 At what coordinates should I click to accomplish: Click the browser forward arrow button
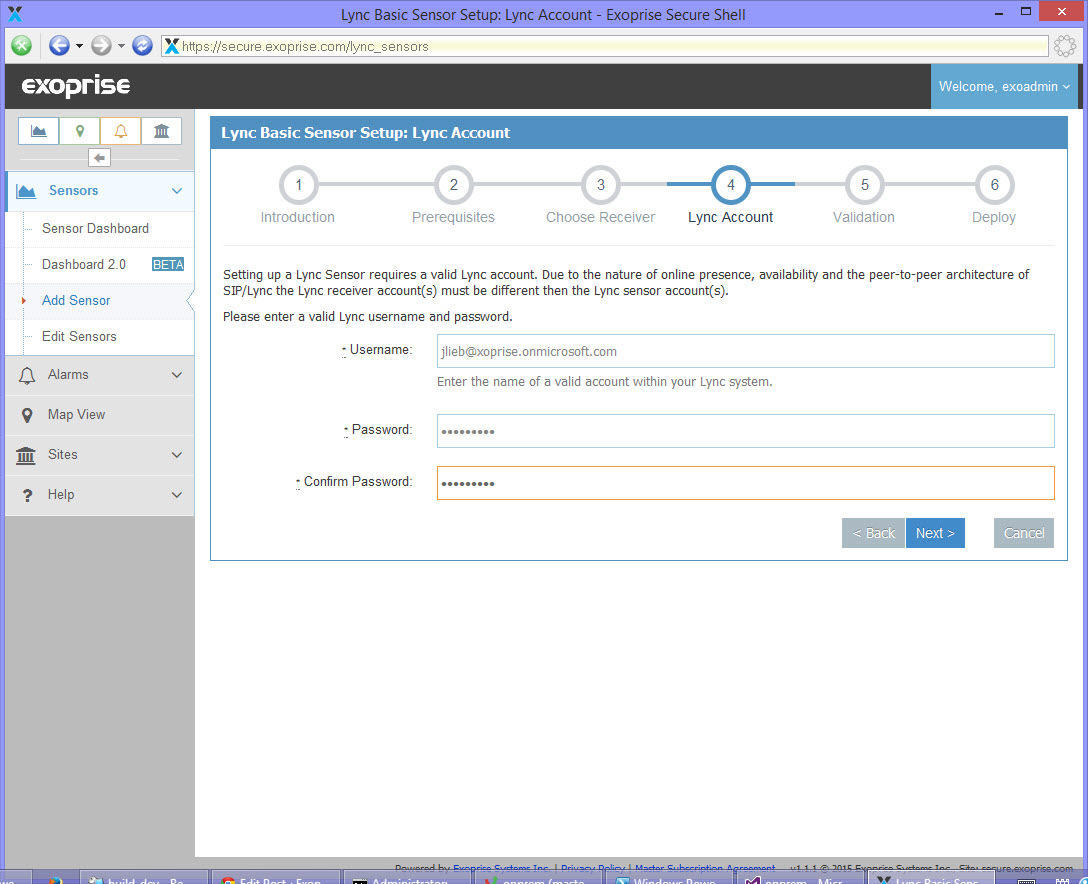click(x=101, y=46)
